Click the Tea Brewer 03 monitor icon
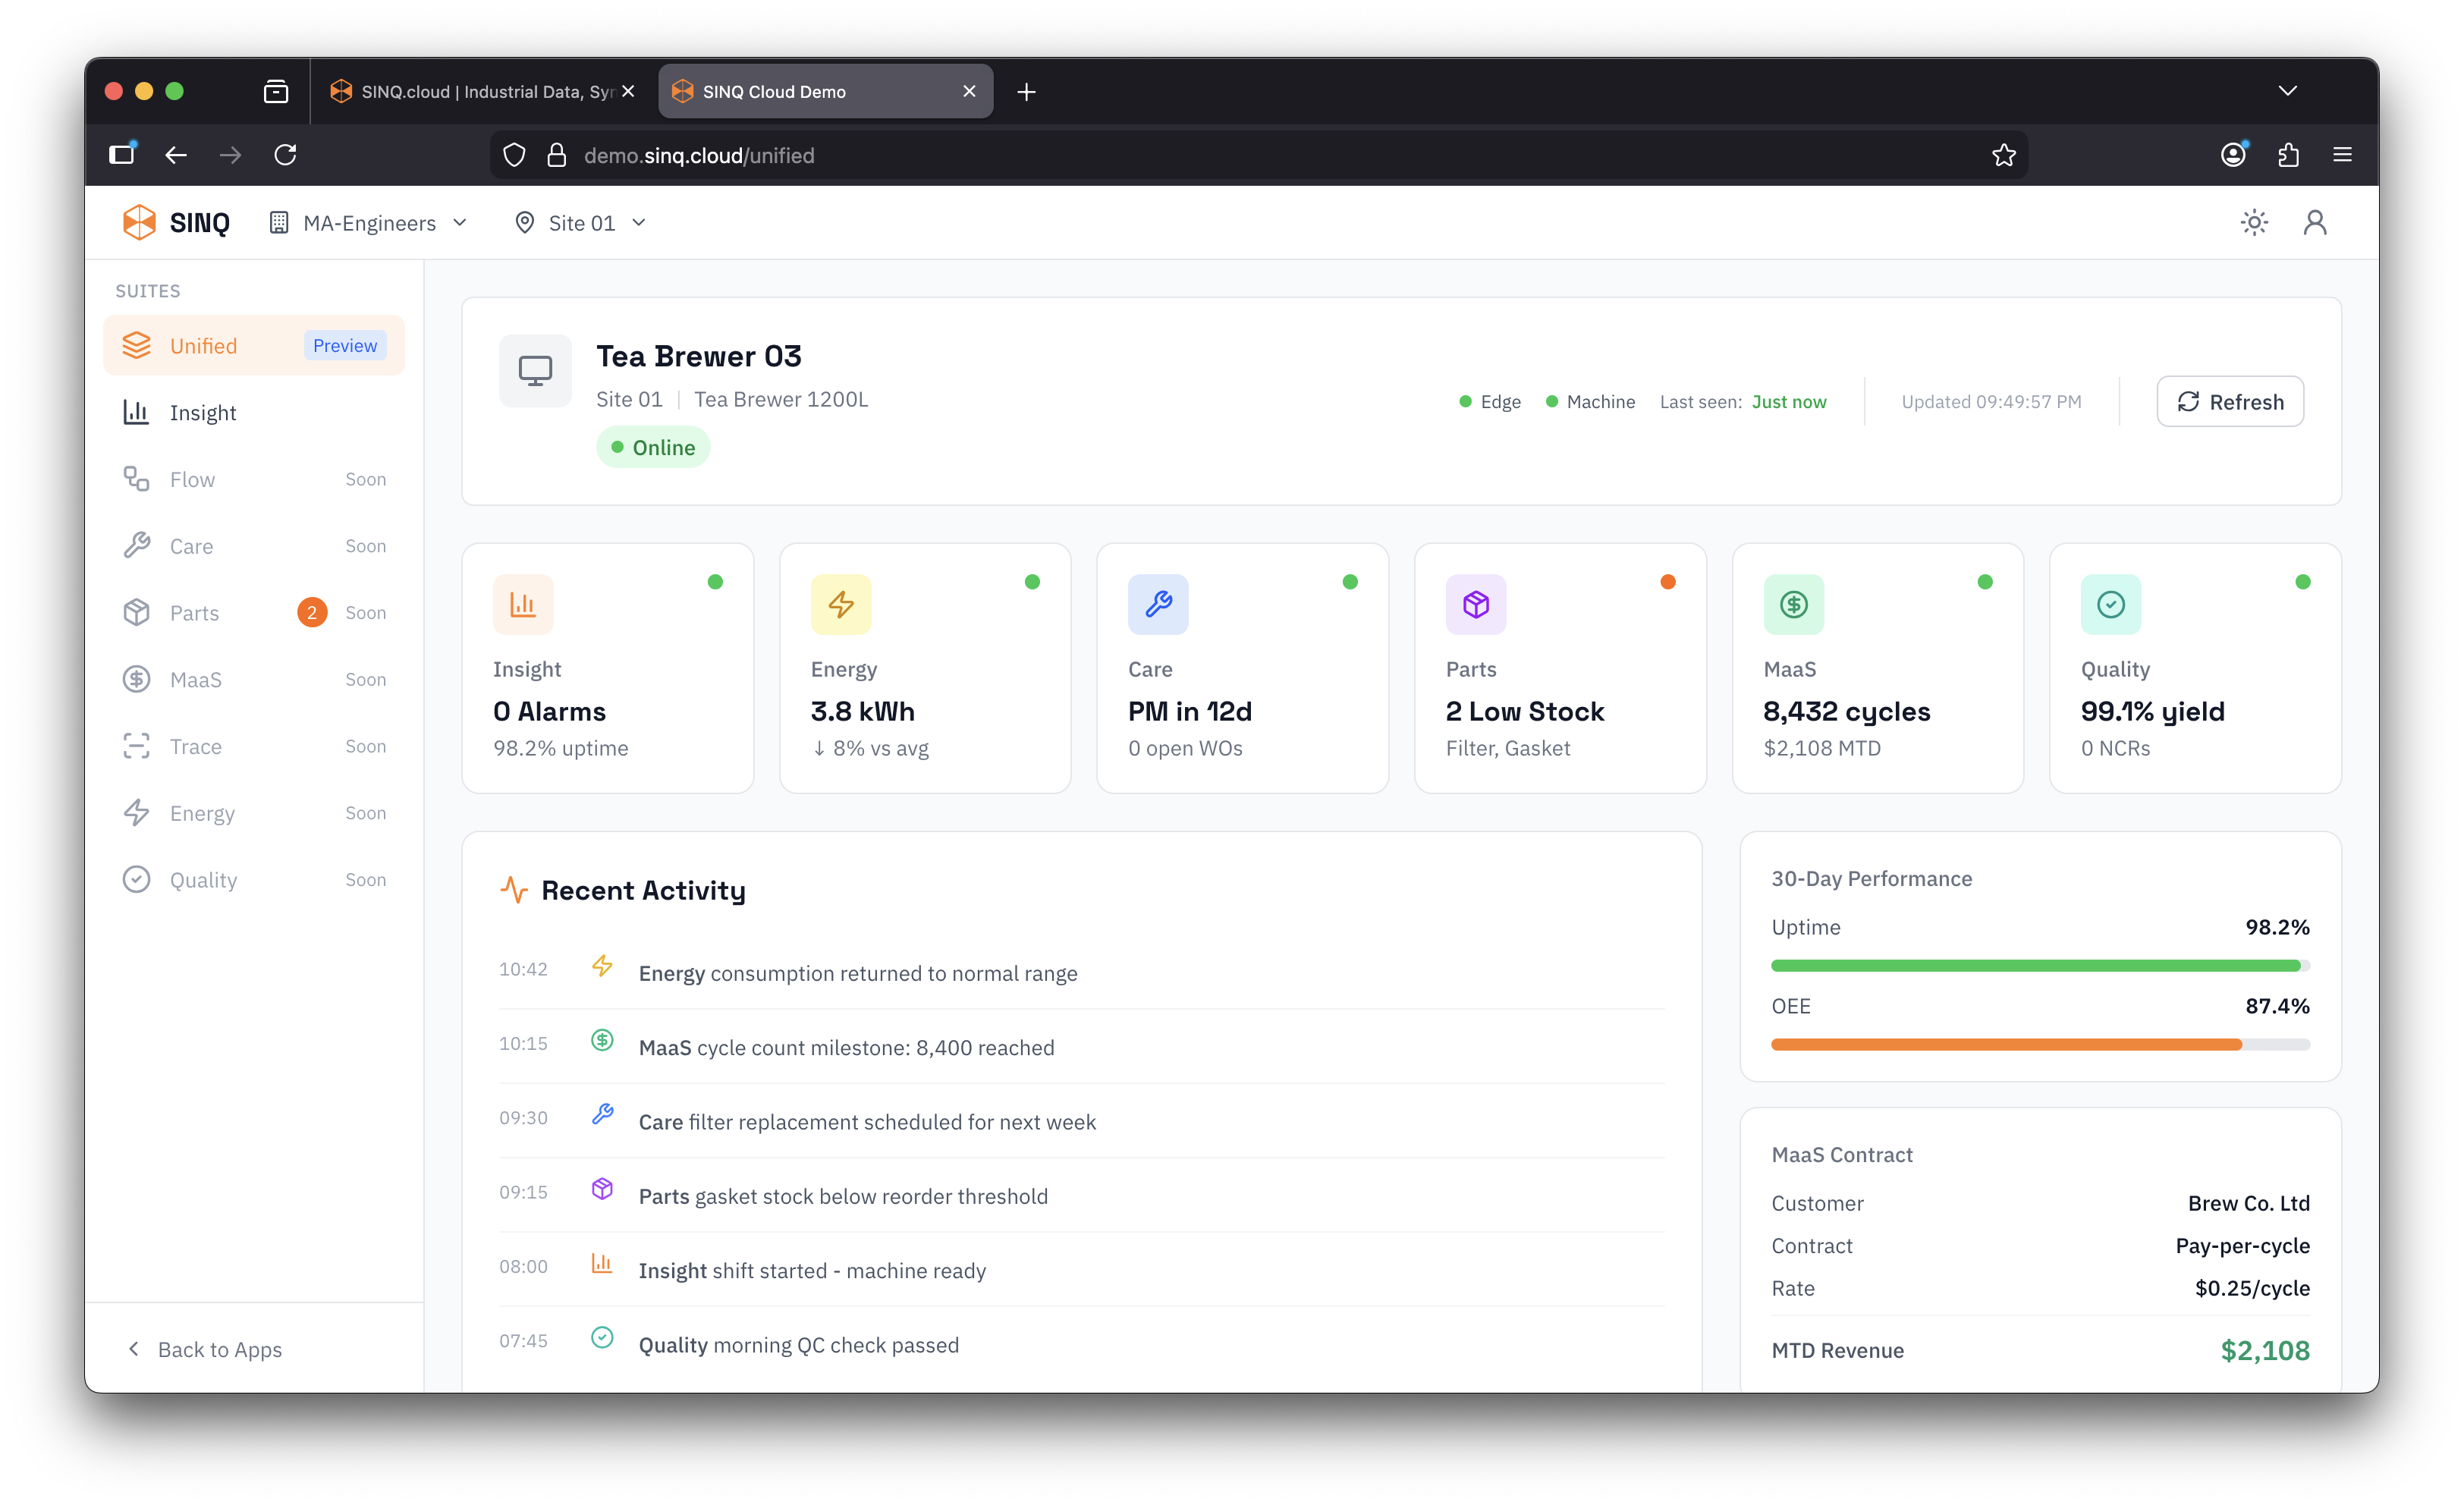 pyautogui.click(x=535, y=371)
